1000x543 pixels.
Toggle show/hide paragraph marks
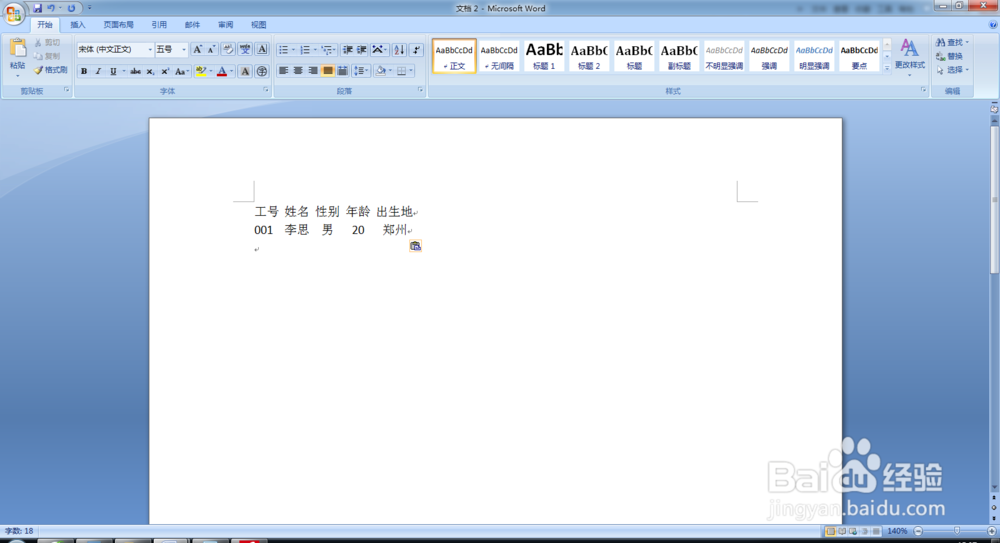[416, 50]
